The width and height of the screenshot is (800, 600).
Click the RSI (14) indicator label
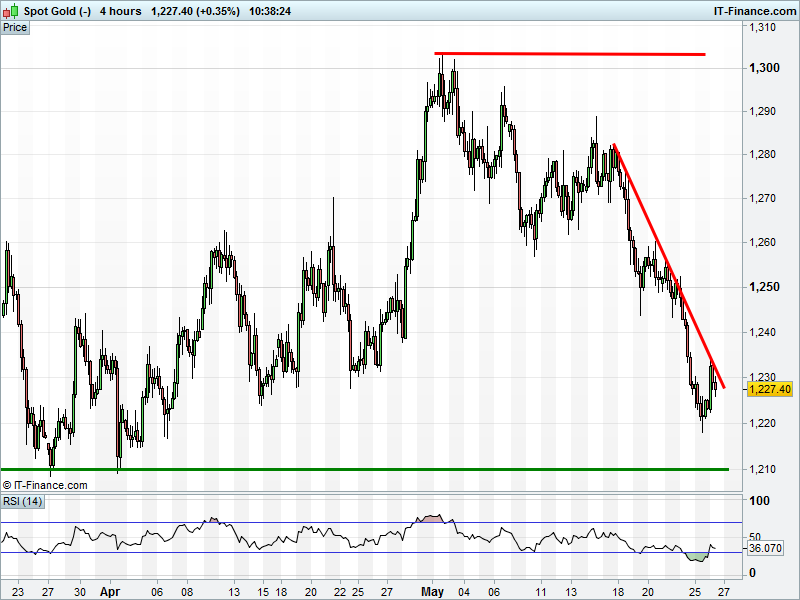22,502
